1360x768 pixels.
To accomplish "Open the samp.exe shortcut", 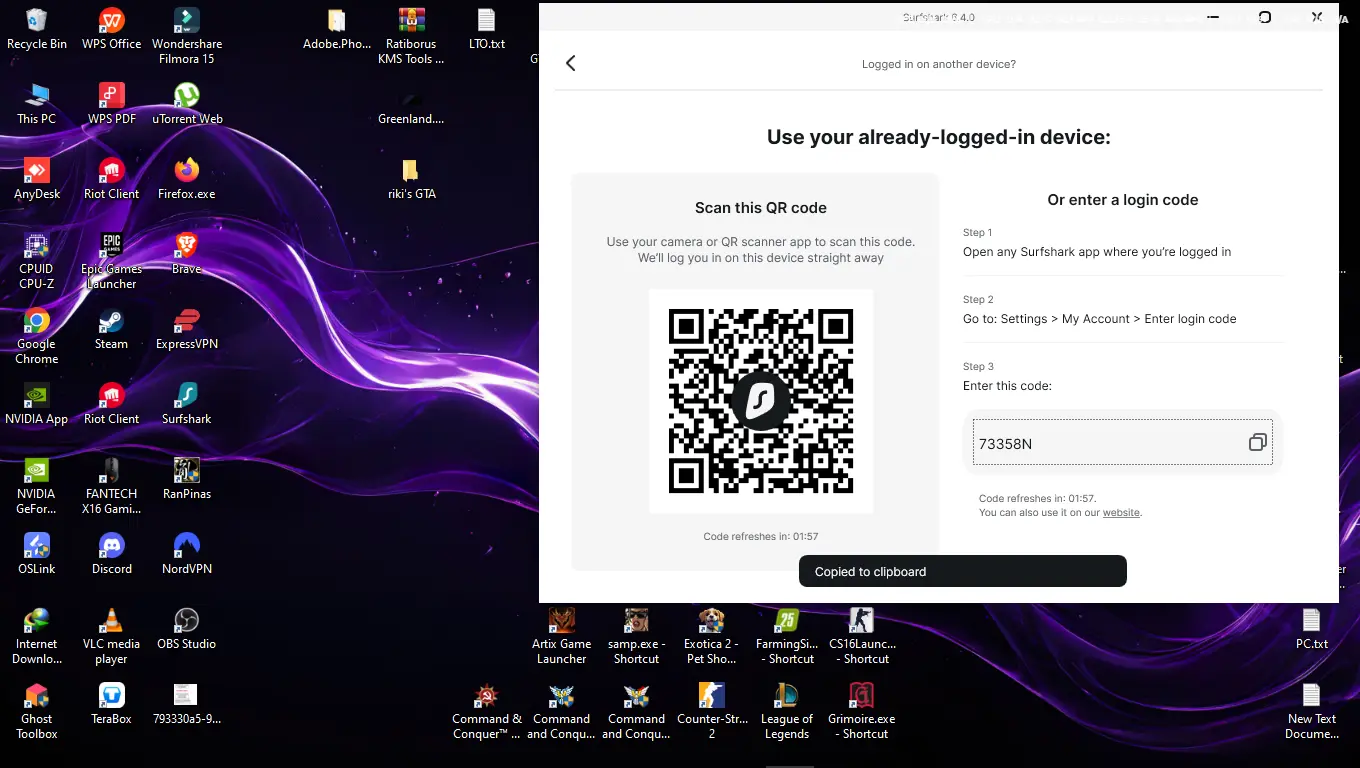I will pyautogui.click(x=637, y=636).
